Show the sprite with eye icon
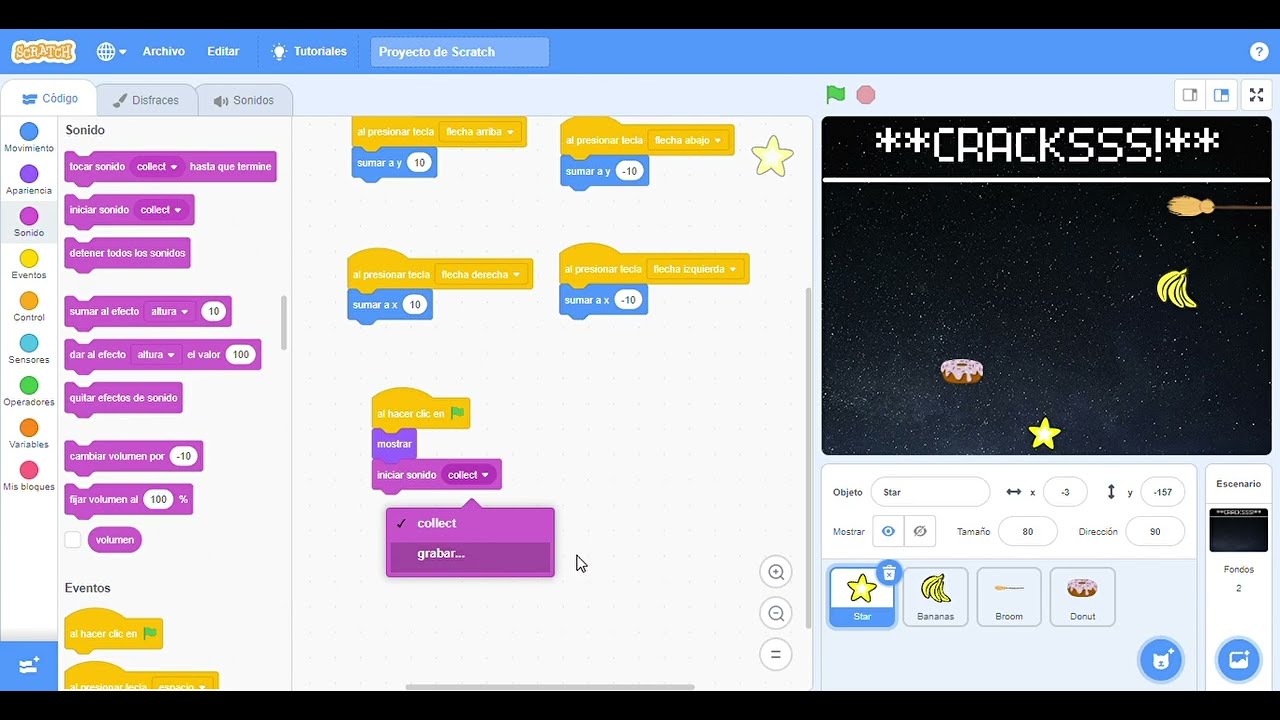The height and width of the screenshot is (720, 1280). [x=888, y=531]
